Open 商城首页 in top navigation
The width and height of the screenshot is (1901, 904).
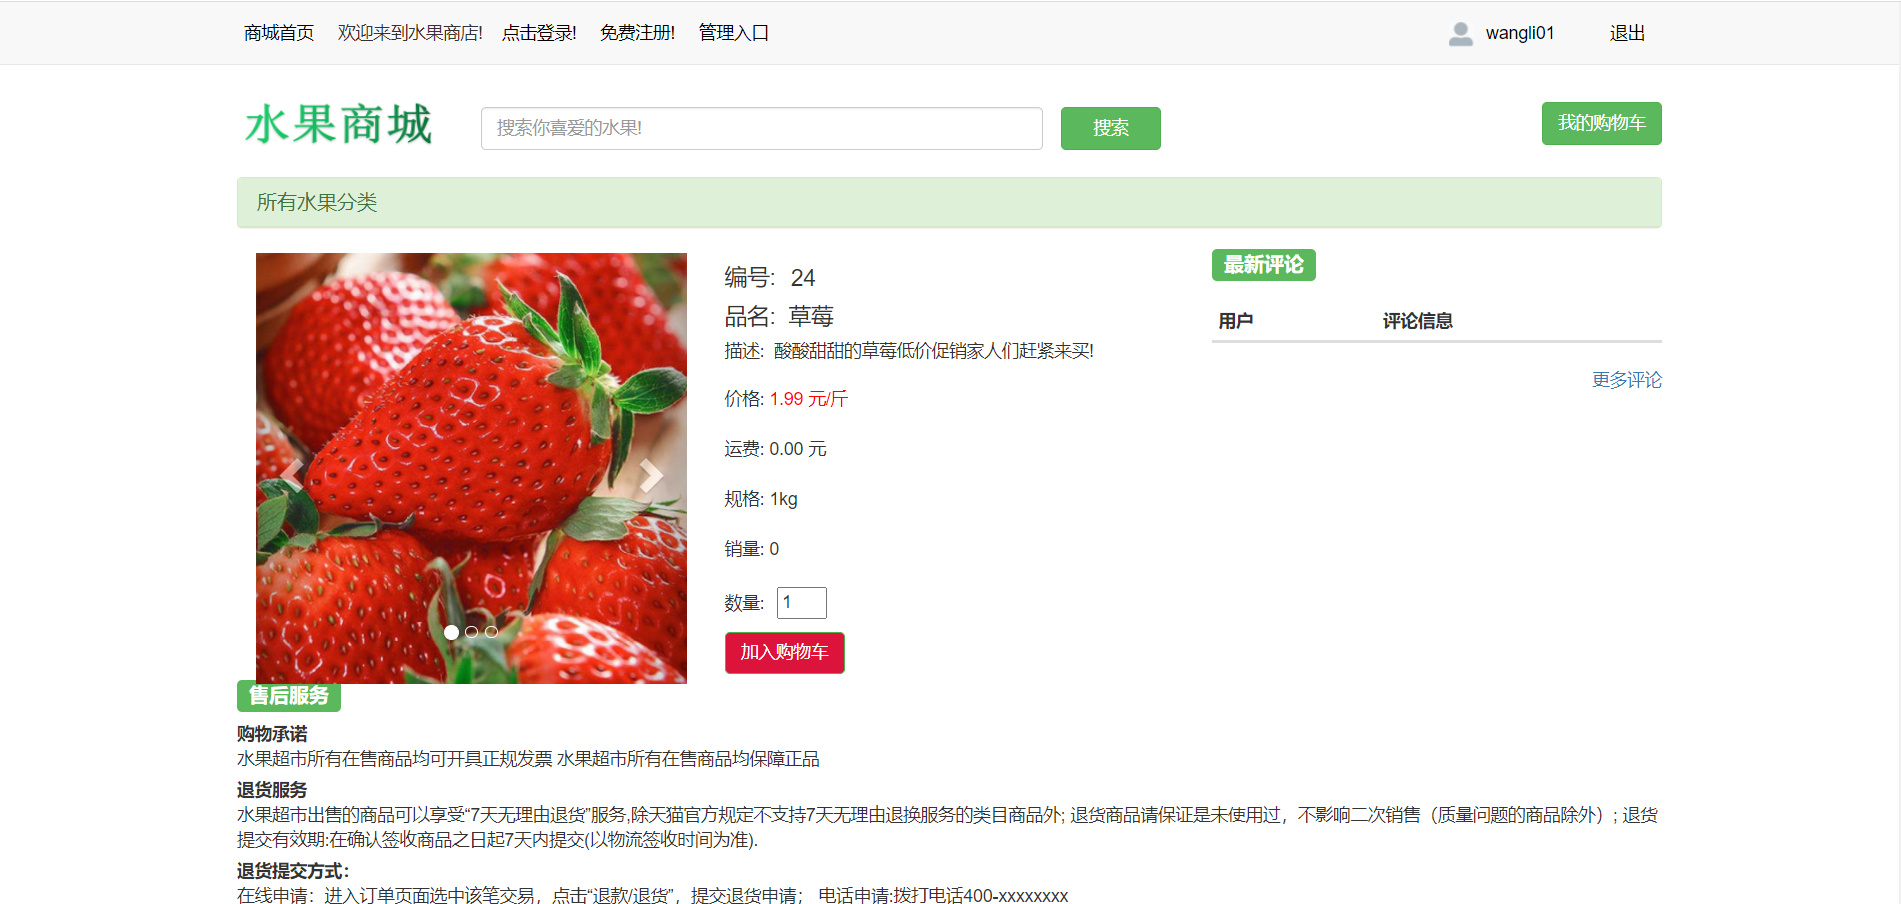[x=279, y=33]
